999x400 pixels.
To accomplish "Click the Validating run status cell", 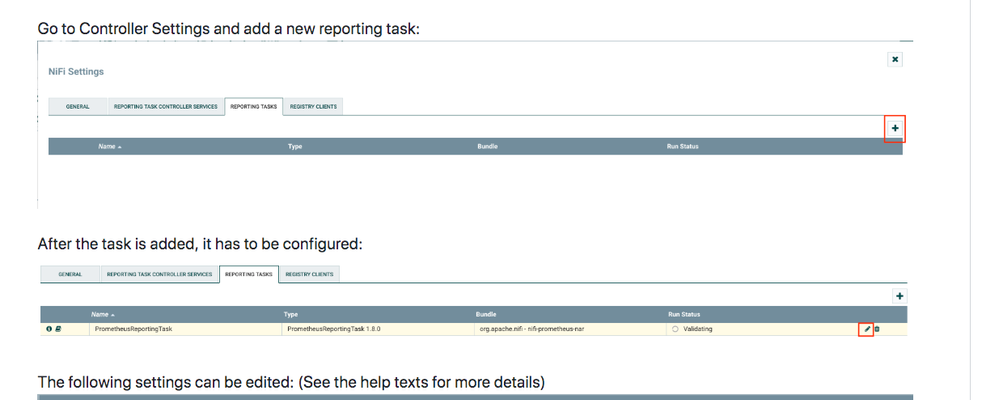I will (761, 329).
